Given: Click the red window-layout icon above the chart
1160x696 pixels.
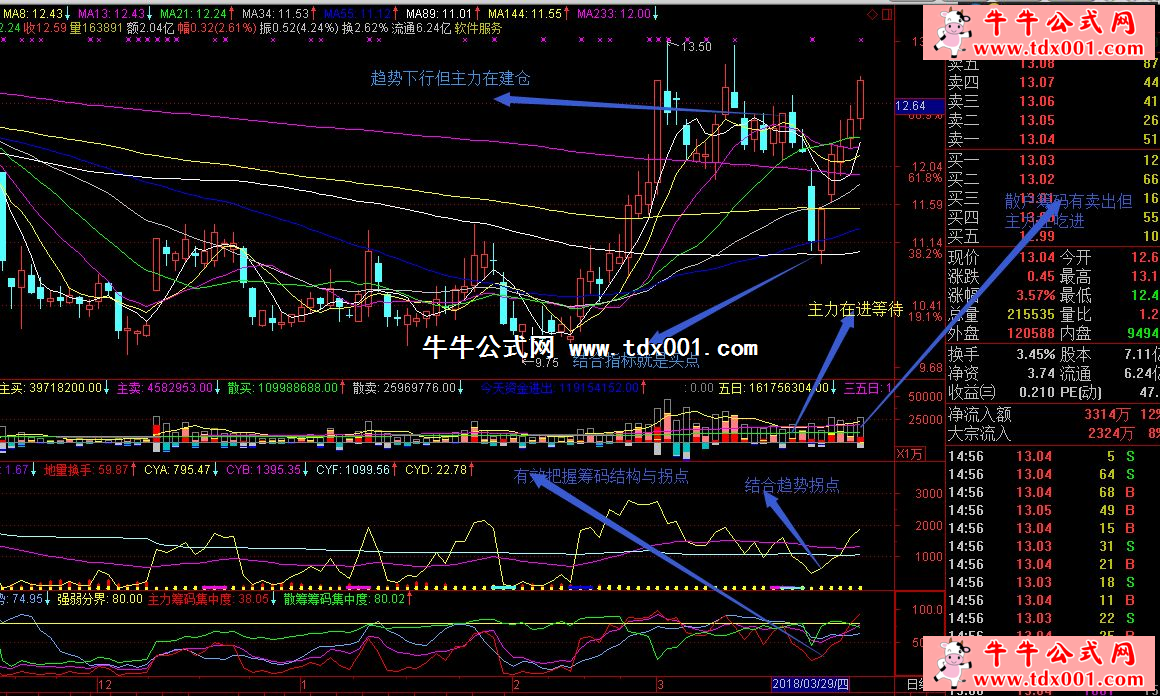Looking at the screenshot, I should [887, 14].
